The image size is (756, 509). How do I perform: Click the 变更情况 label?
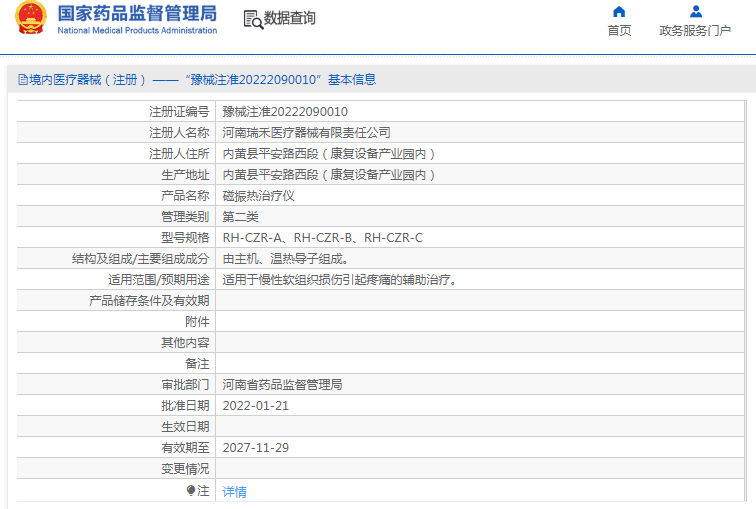(x=185, y=469)
